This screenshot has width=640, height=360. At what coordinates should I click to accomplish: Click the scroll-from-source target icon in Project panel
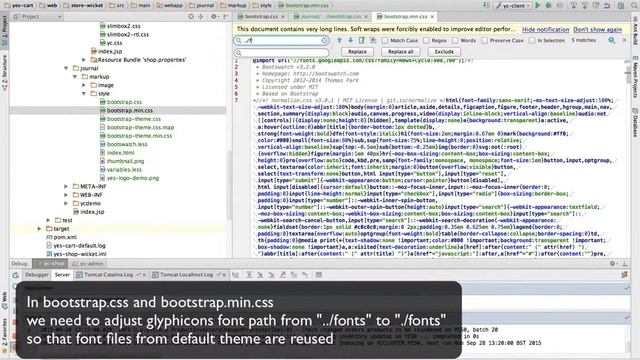[191, 17]
